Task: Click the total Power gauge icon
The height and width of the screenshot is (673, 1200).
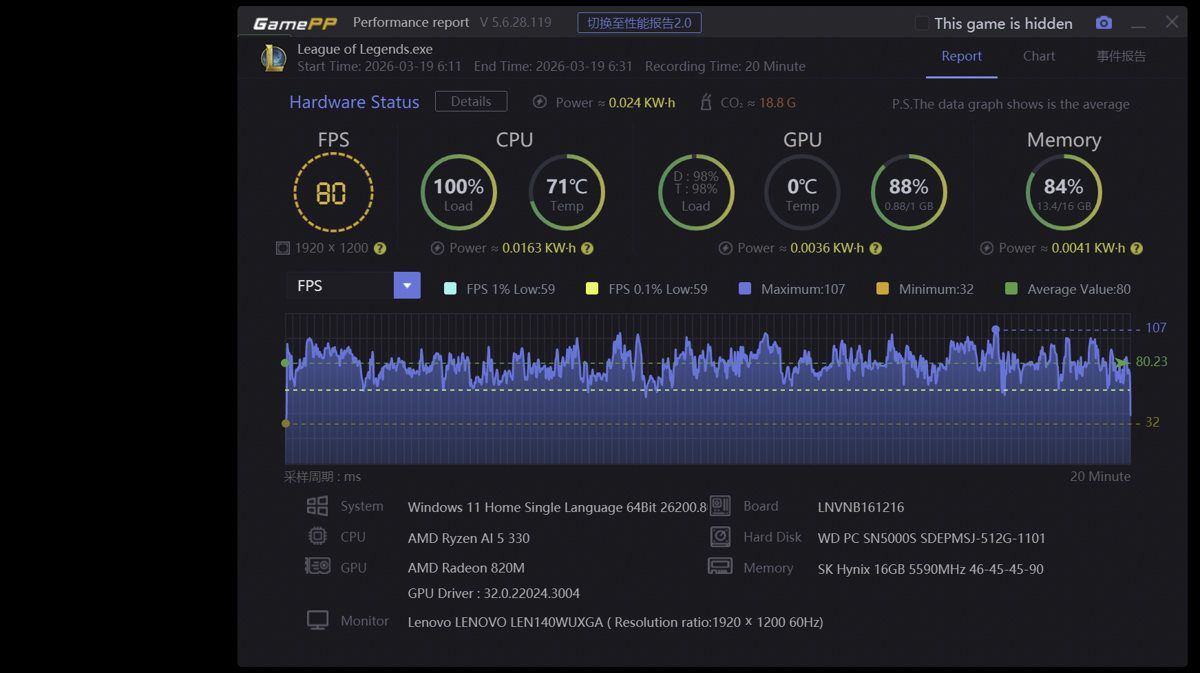Action: (540, 102)
